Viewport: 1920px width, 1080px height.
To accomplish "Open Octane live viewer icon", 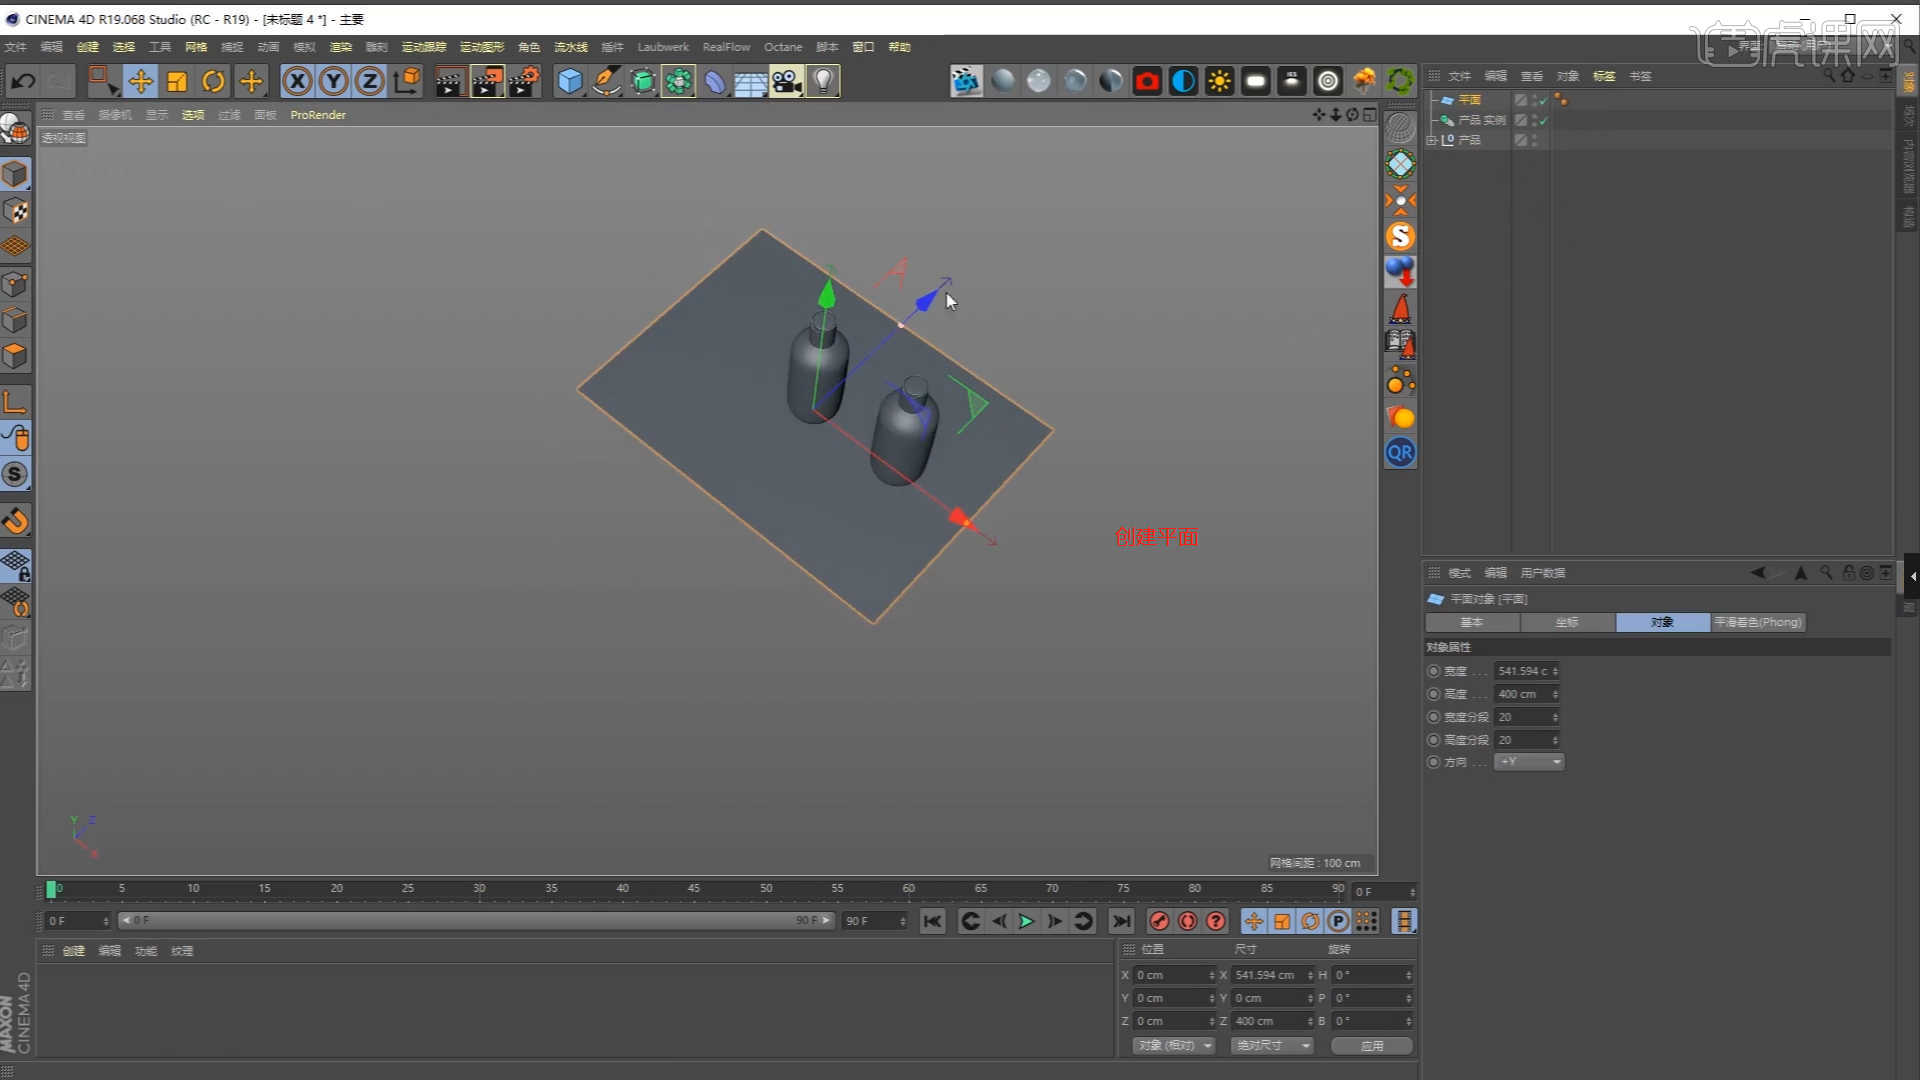I will 966,81.
